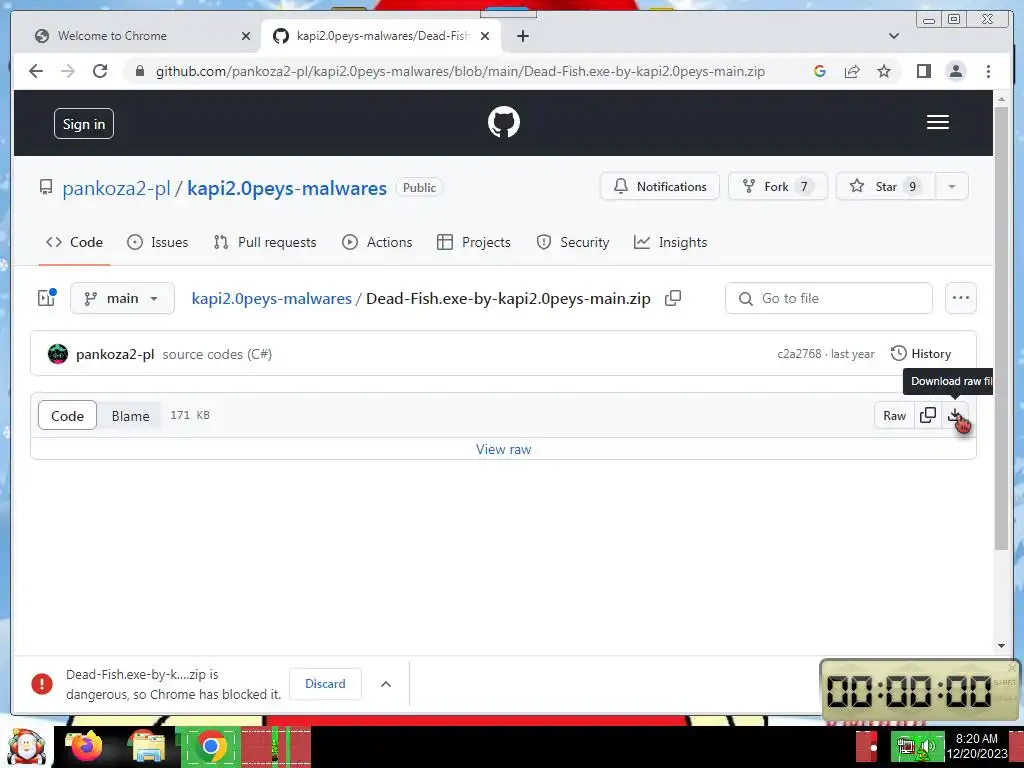Click the View raw link
The image size is (1024, 768).
tap(504, 449)
